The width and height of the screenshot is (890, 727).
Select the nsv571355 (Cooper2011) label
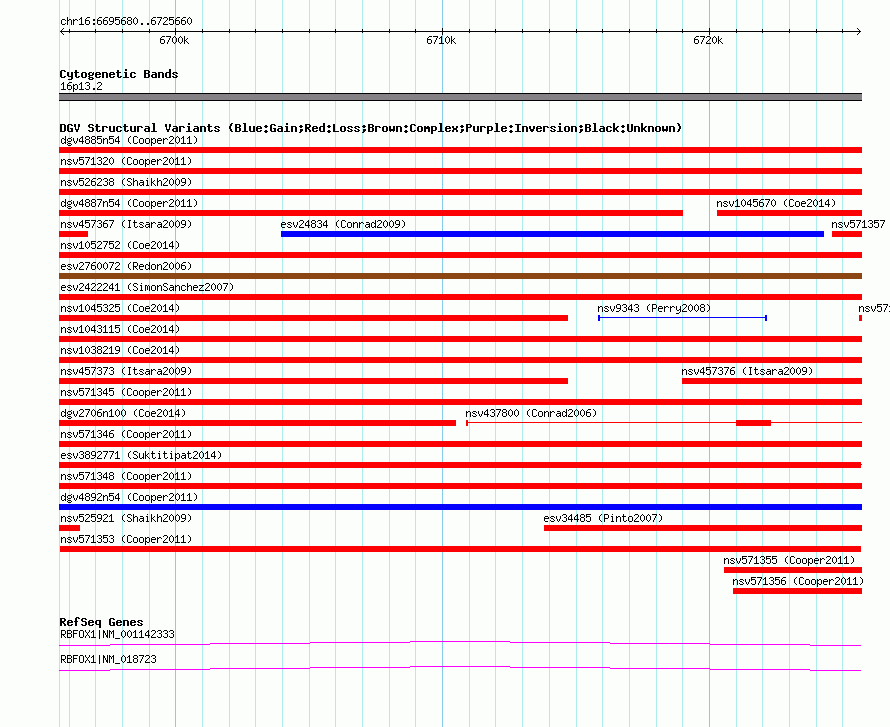pyautogui.click(x=789, y=560)
